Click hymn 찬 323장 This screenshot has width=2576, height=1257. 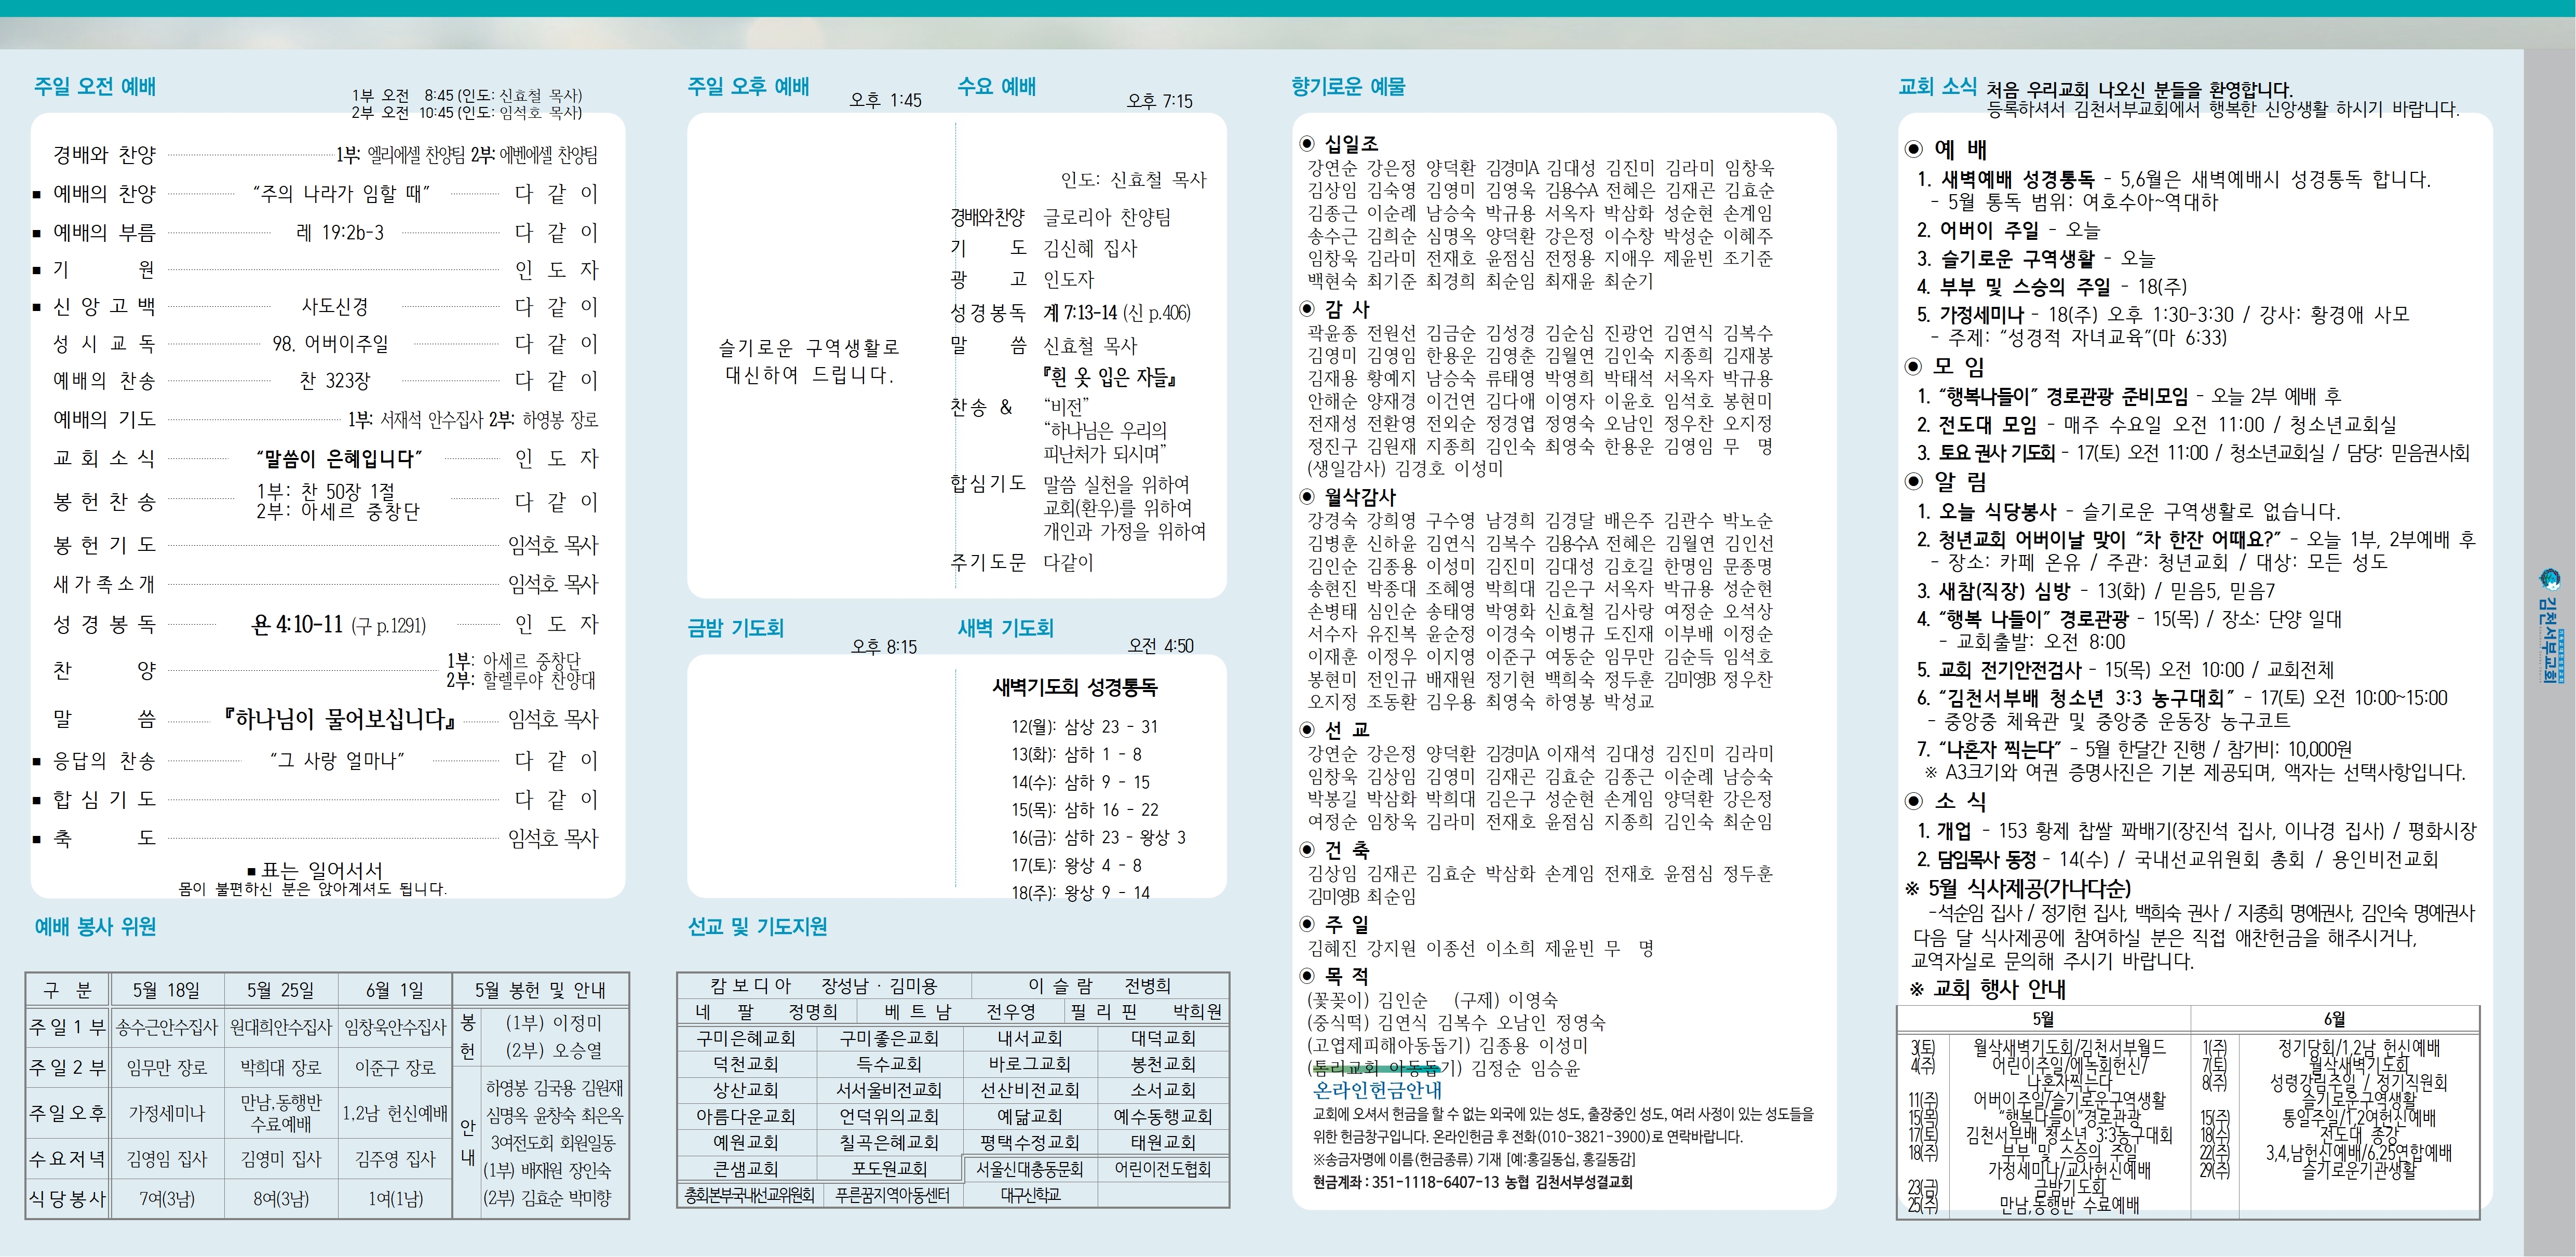tap(335, 381)
